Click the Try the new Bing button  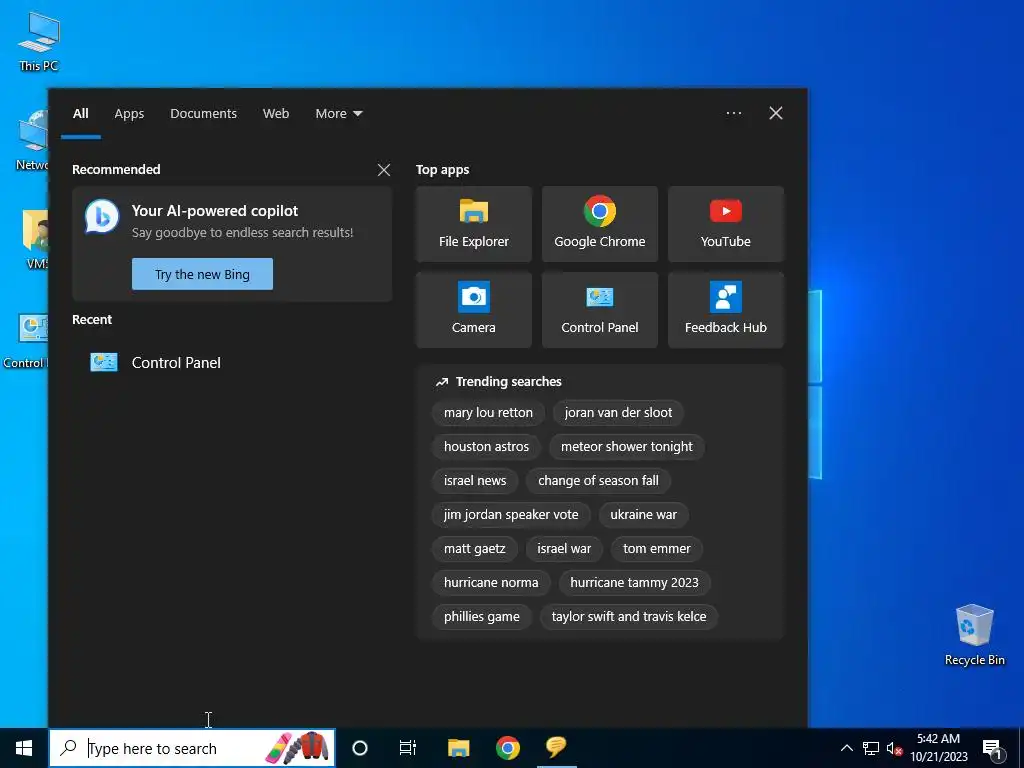coord(202,274)
